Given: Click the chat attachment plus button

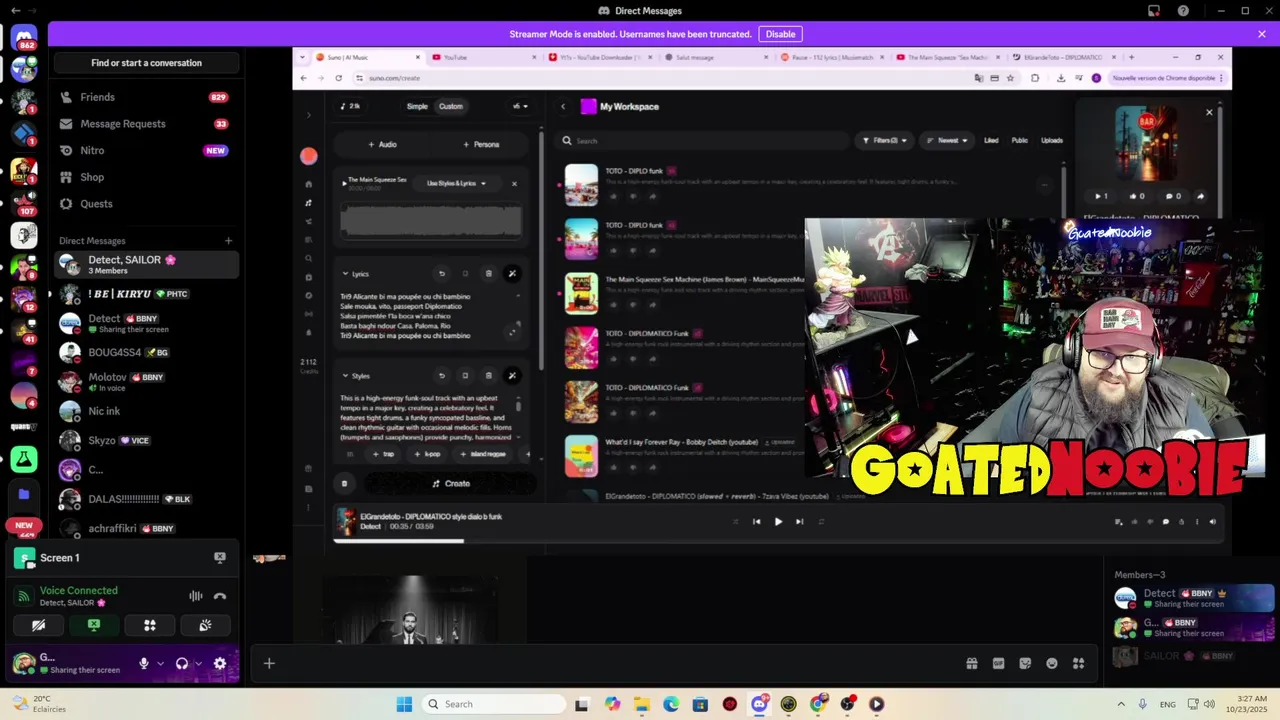Looking at the screenshot, I should pyautogui.click(x=269, y=663).
